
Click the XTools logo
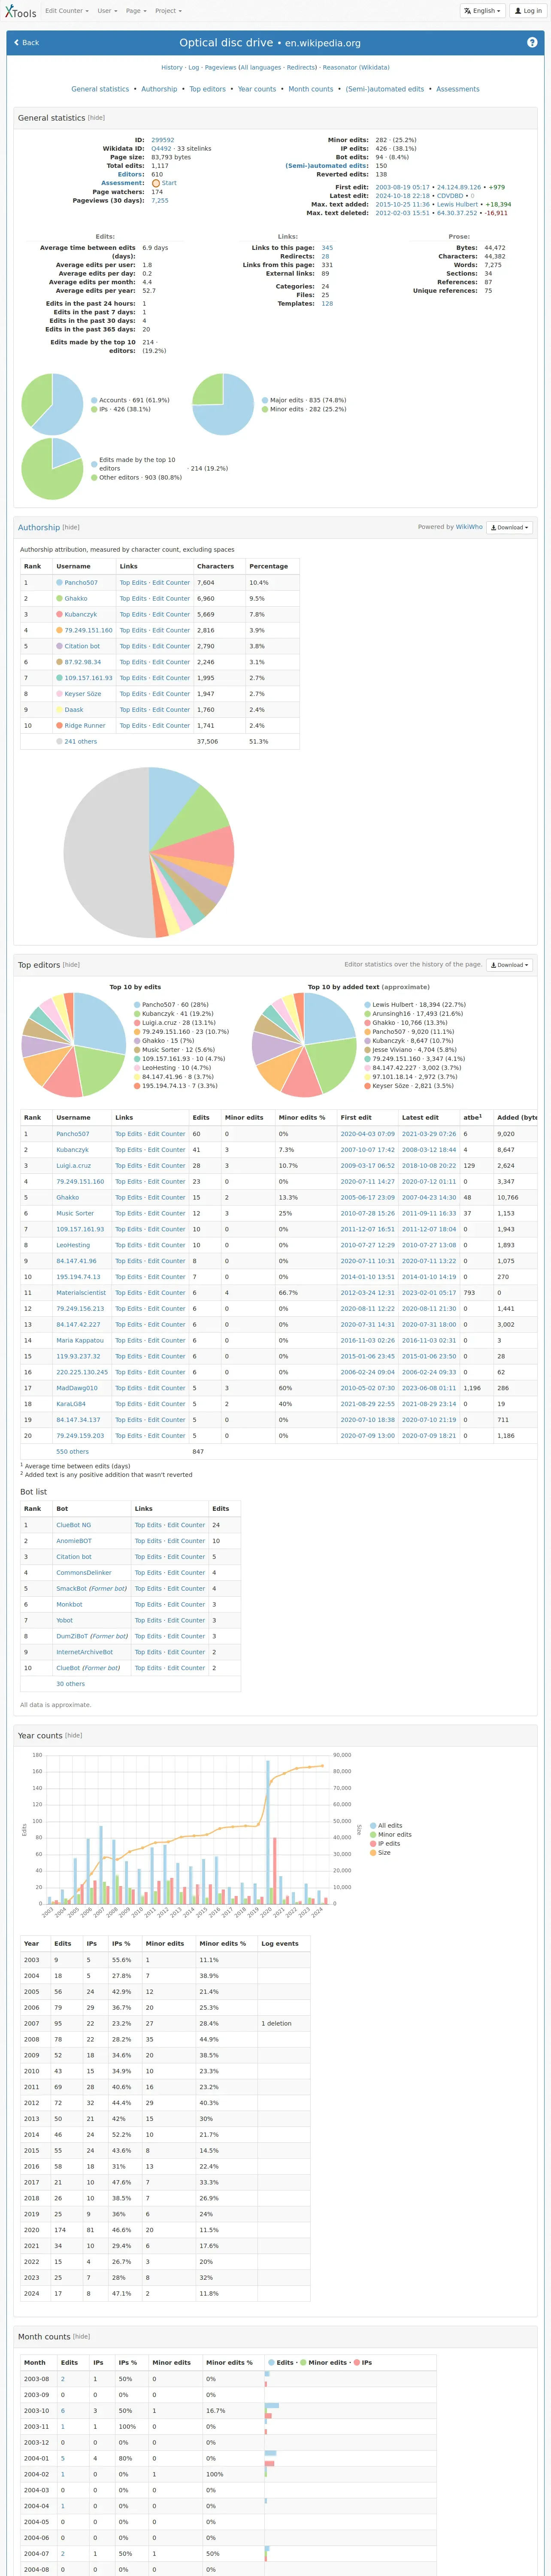click(x=20, y=11)
